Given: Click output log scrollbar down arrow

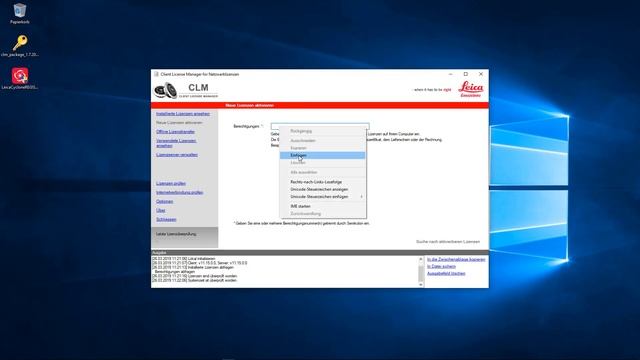Looking at the screenshot, I should [x=421, y=284].
